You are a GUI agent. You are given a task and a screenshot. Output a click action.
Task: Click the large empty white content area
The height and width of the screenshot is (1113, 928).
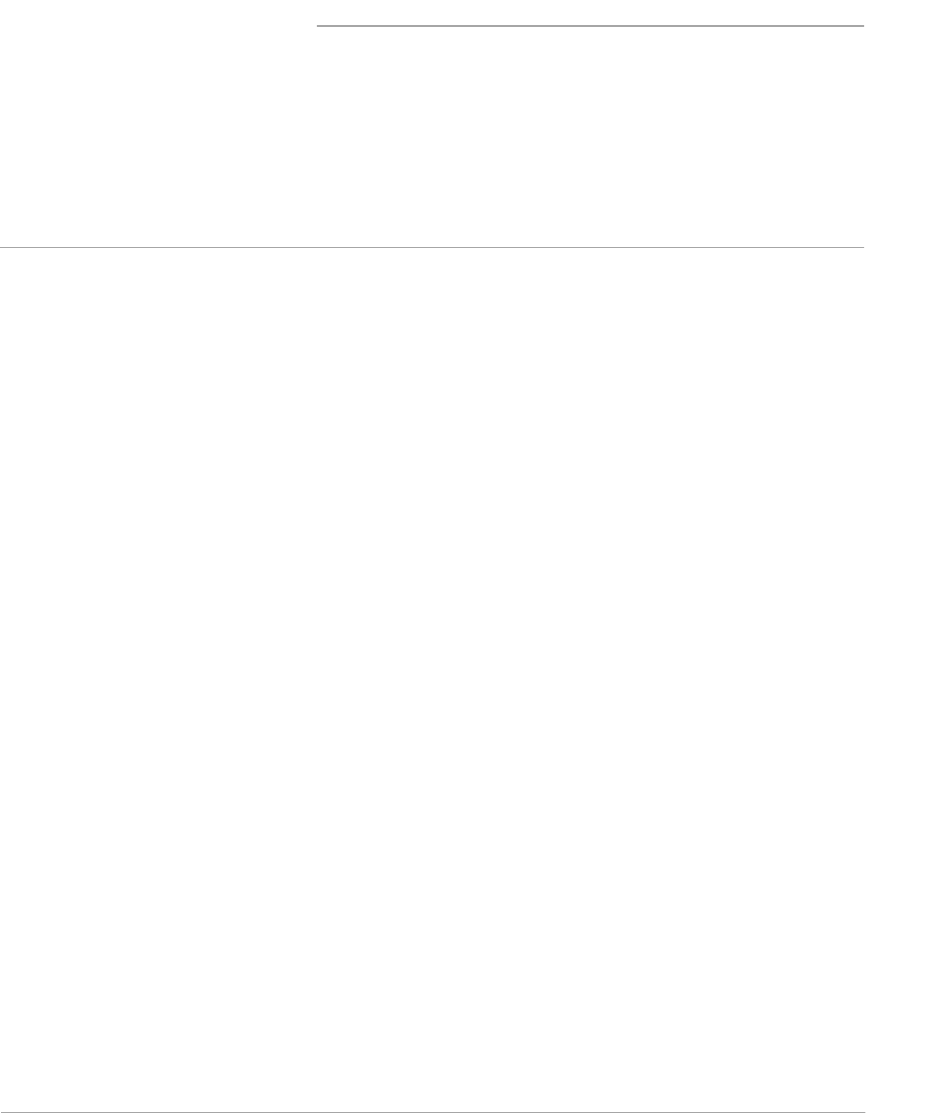(x=432, y=679)
